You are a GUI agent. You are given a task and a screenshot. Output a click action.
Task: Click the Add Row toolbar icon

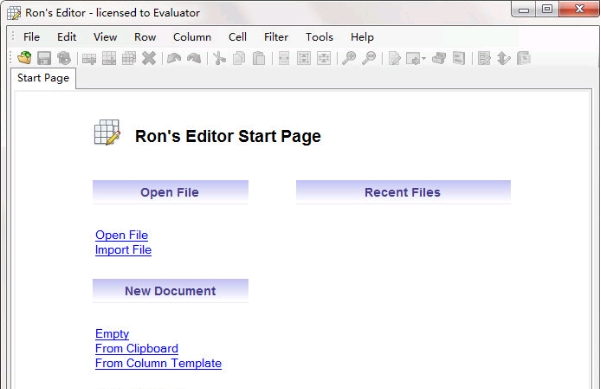[x=89, y=59]
